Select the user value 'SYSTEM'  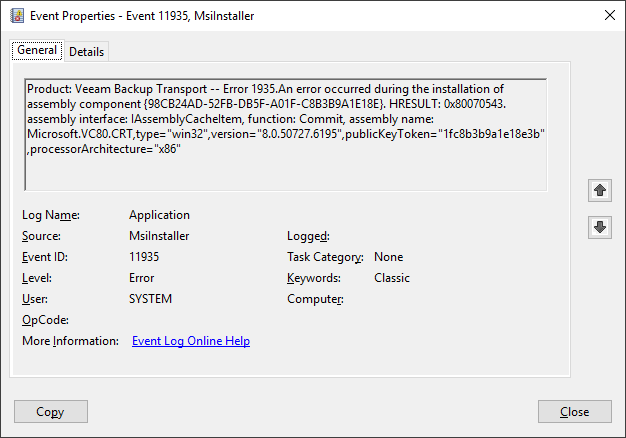tap(150, 299)
